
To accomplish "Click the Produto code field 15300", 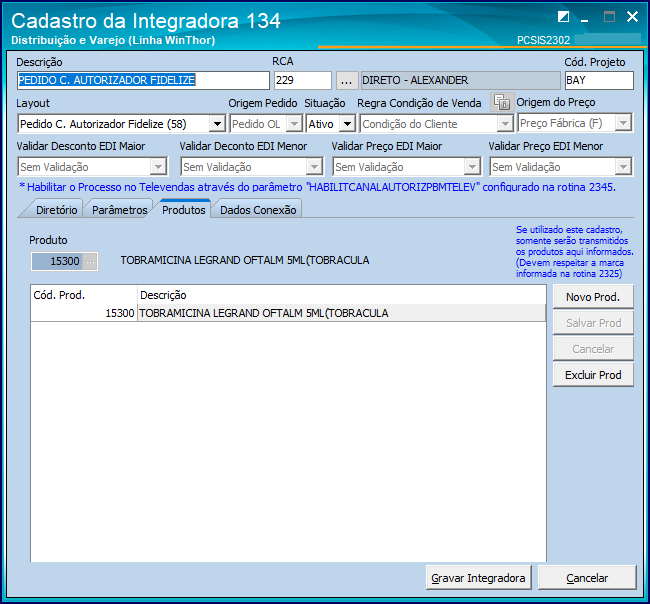I will click(57, 261).
